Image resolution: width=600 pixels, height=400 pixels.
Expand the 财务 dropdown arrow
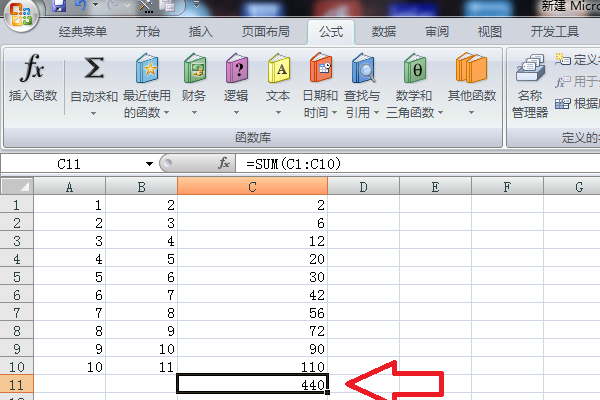(194, 113)
